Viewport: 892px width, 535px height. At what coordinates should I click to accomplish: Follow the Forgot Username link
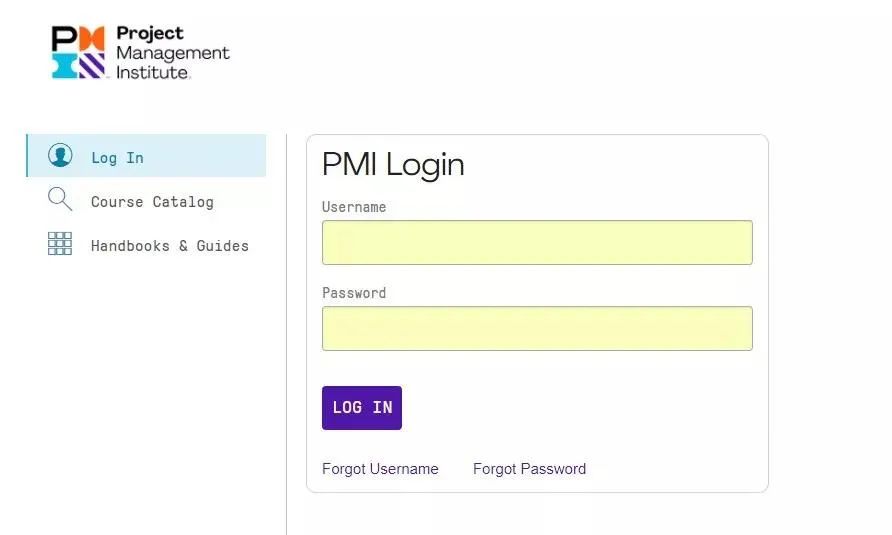click(380, 469)
